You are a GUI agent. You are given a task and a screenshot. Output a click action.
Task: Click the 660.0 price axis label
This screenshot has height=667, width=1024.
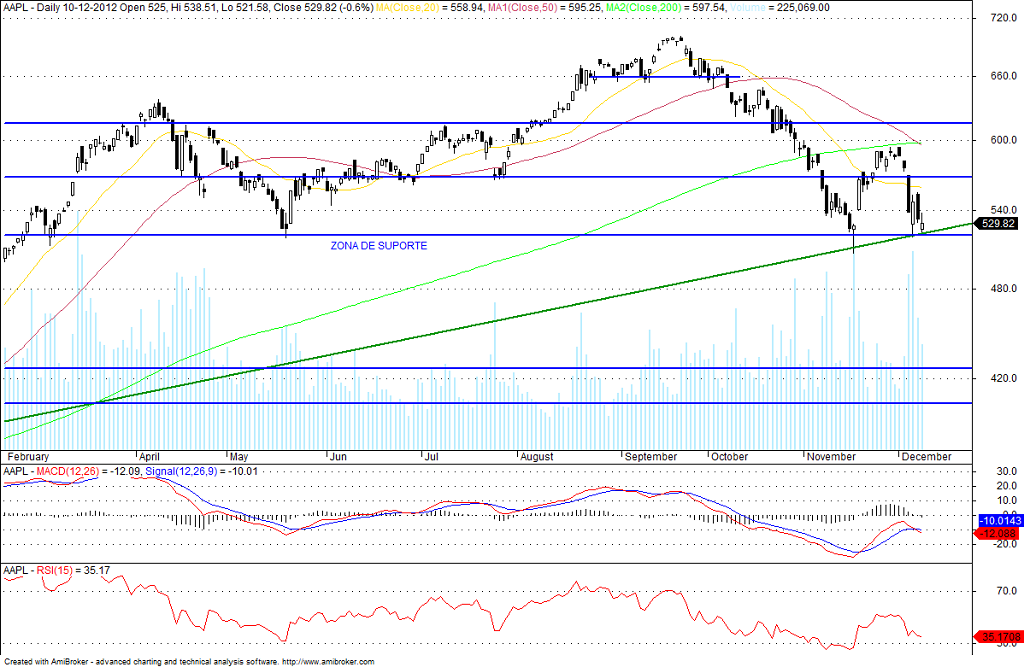tap(1004, 76)
